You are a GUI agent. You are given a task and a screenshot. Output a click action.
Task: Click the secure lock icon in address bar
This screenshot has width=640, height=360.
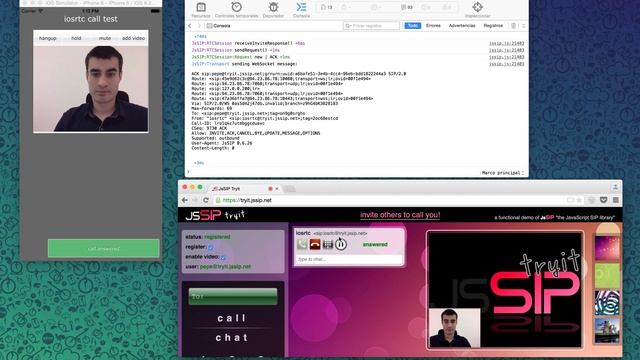218,200
